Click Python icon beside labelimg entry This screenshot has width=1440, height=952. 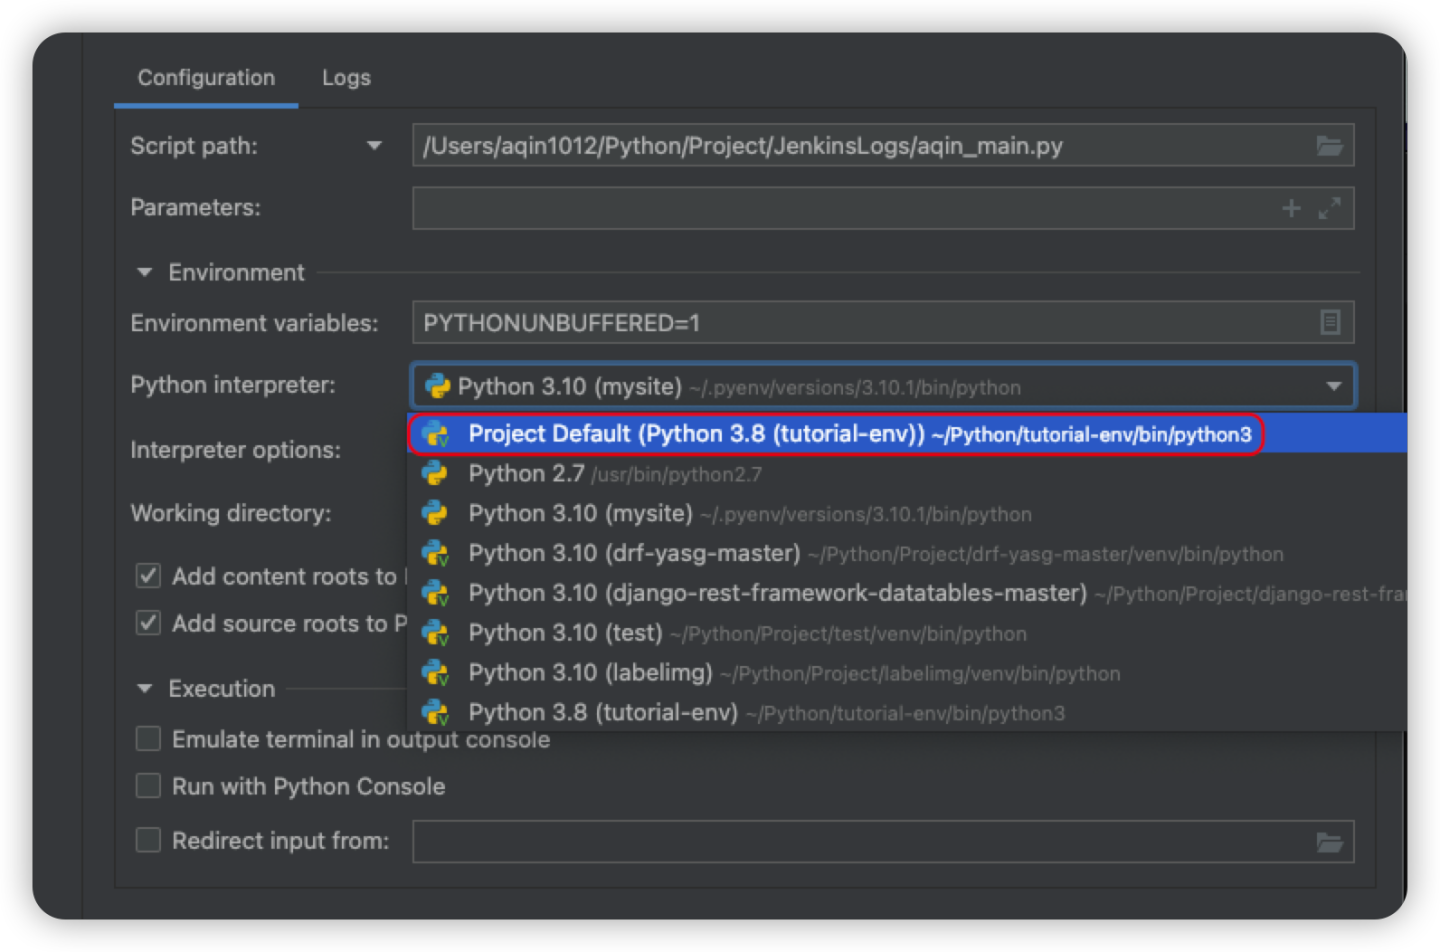435,673
